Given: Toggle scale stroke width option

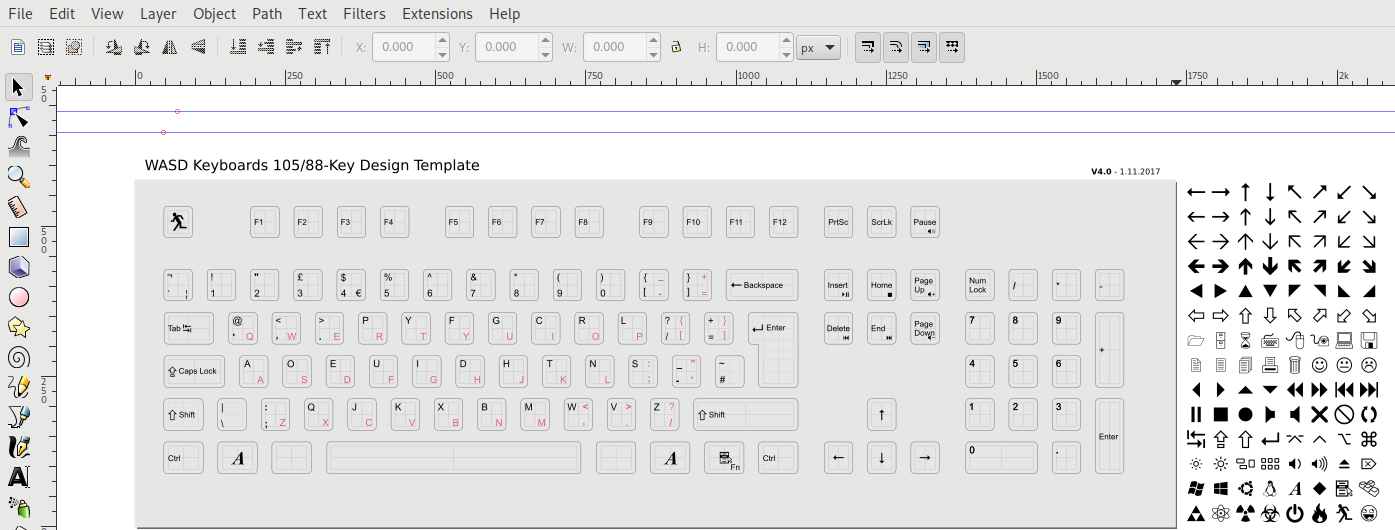Looking at the screenshot, I should click(x=868, y=47).
